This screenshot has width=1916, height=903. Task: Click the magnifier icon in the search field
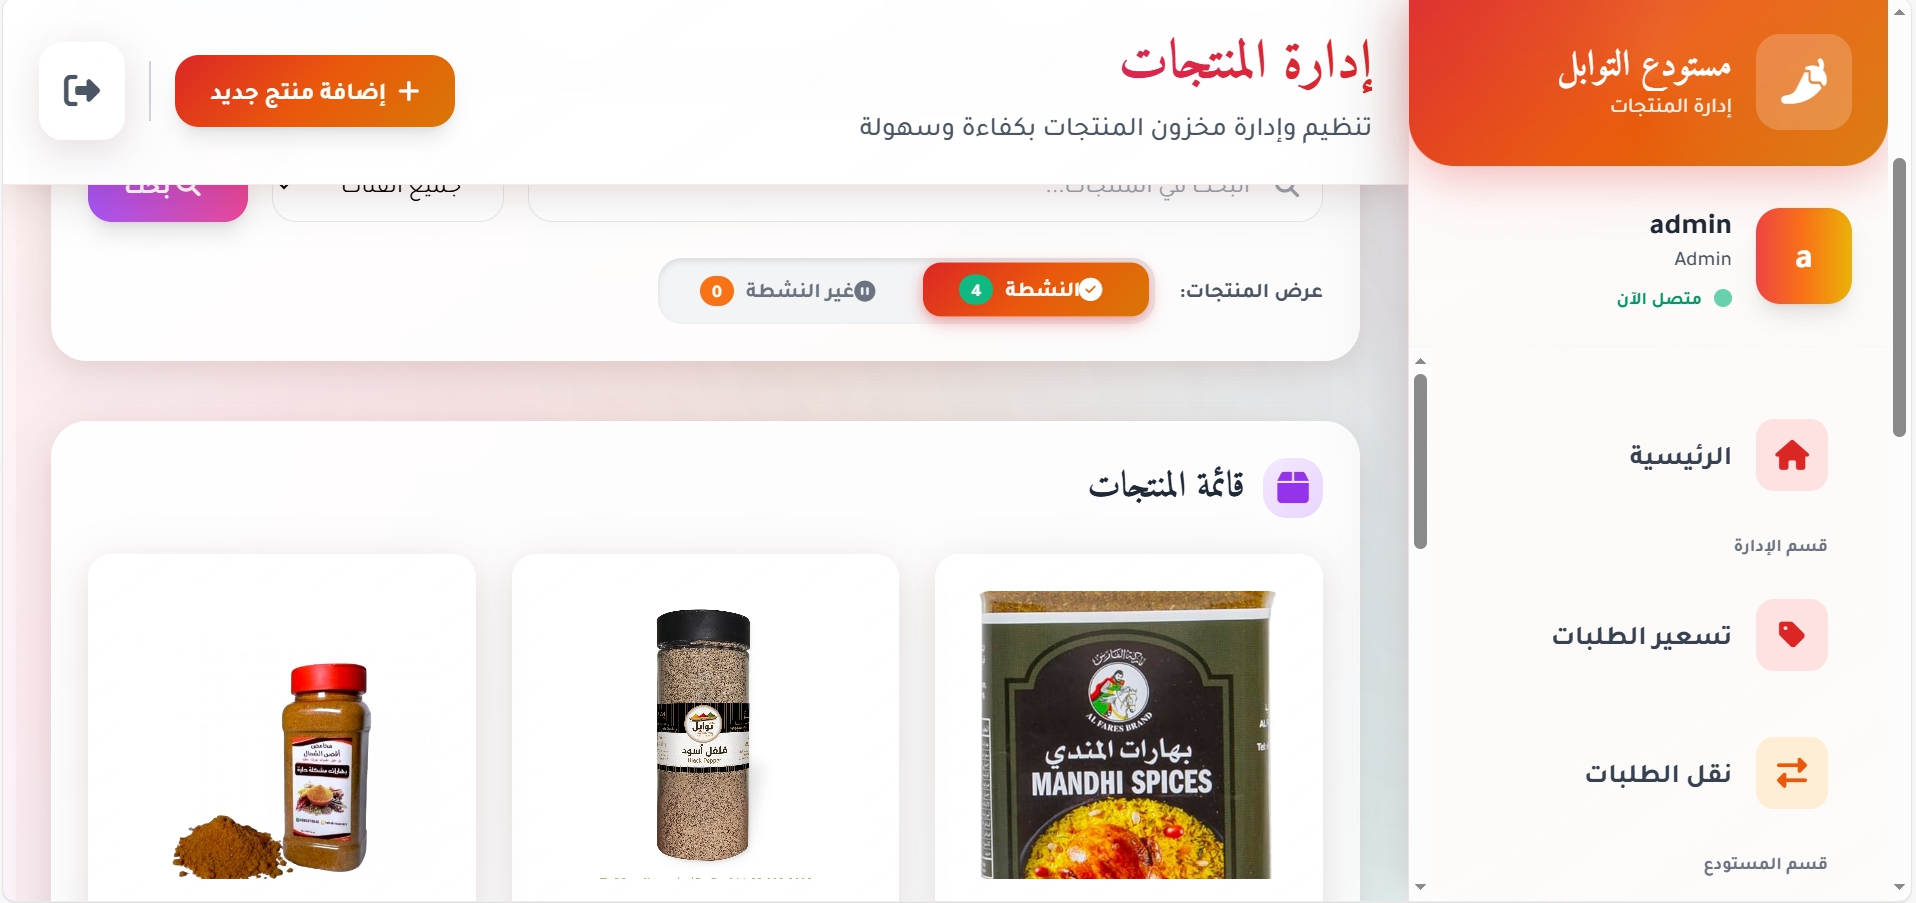coord(1288,188)
